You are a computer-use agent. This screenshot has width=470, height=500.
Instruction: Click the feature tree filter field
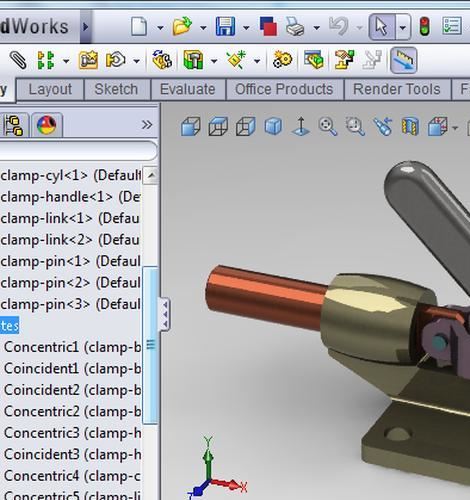[x=78, y=151]
